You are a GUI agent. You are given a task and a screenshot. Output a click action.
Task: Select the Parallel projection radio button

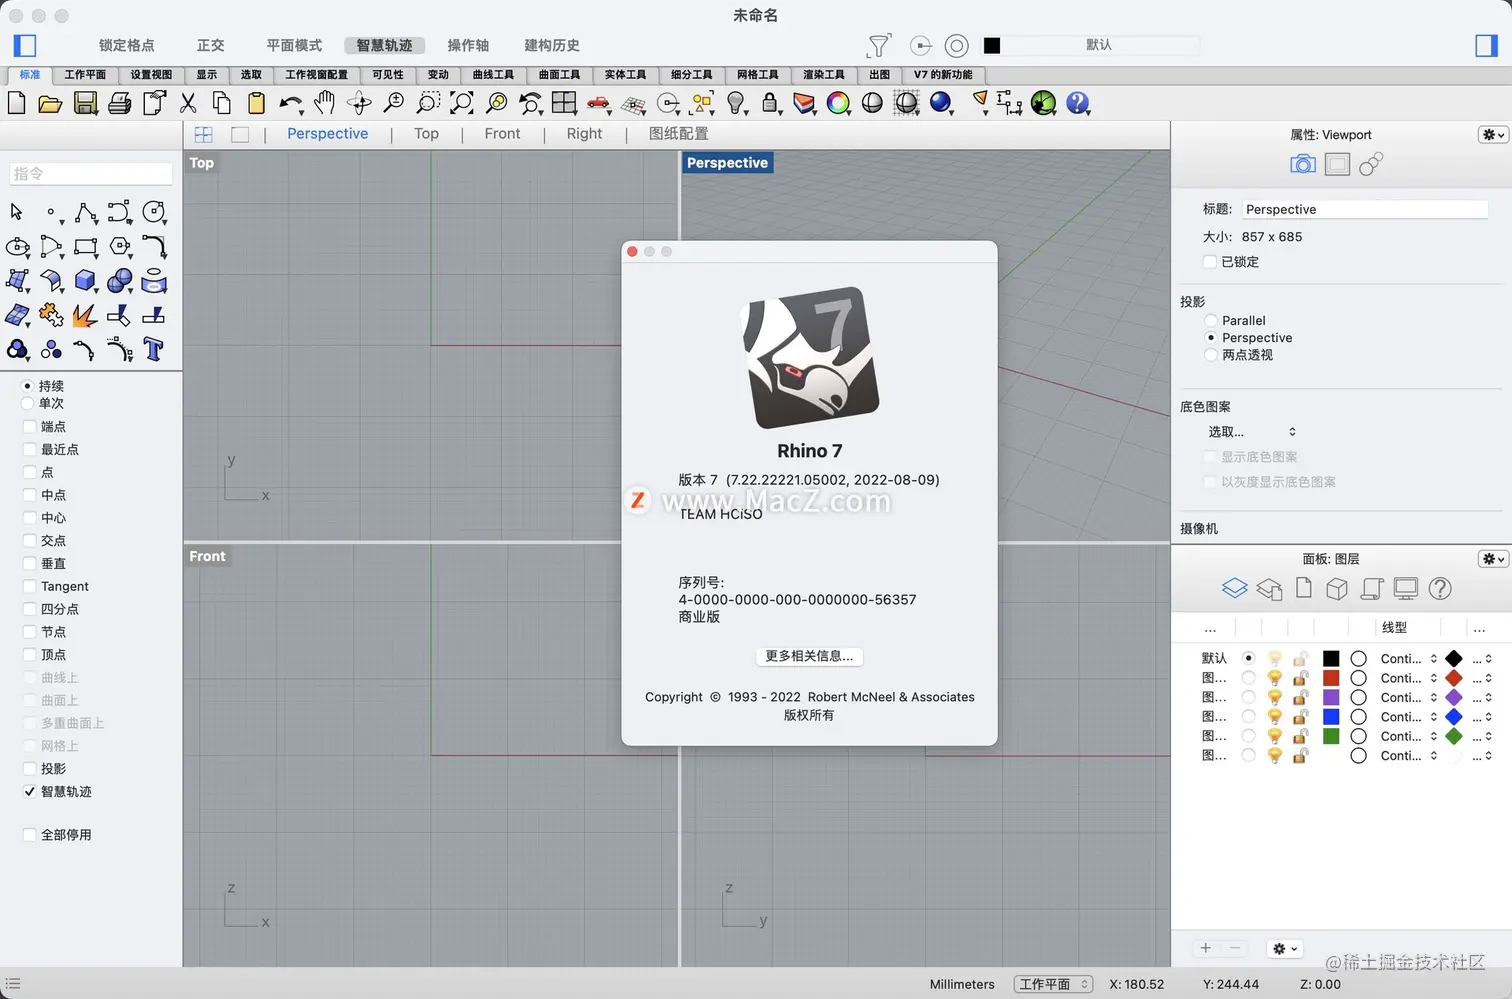1211,321
